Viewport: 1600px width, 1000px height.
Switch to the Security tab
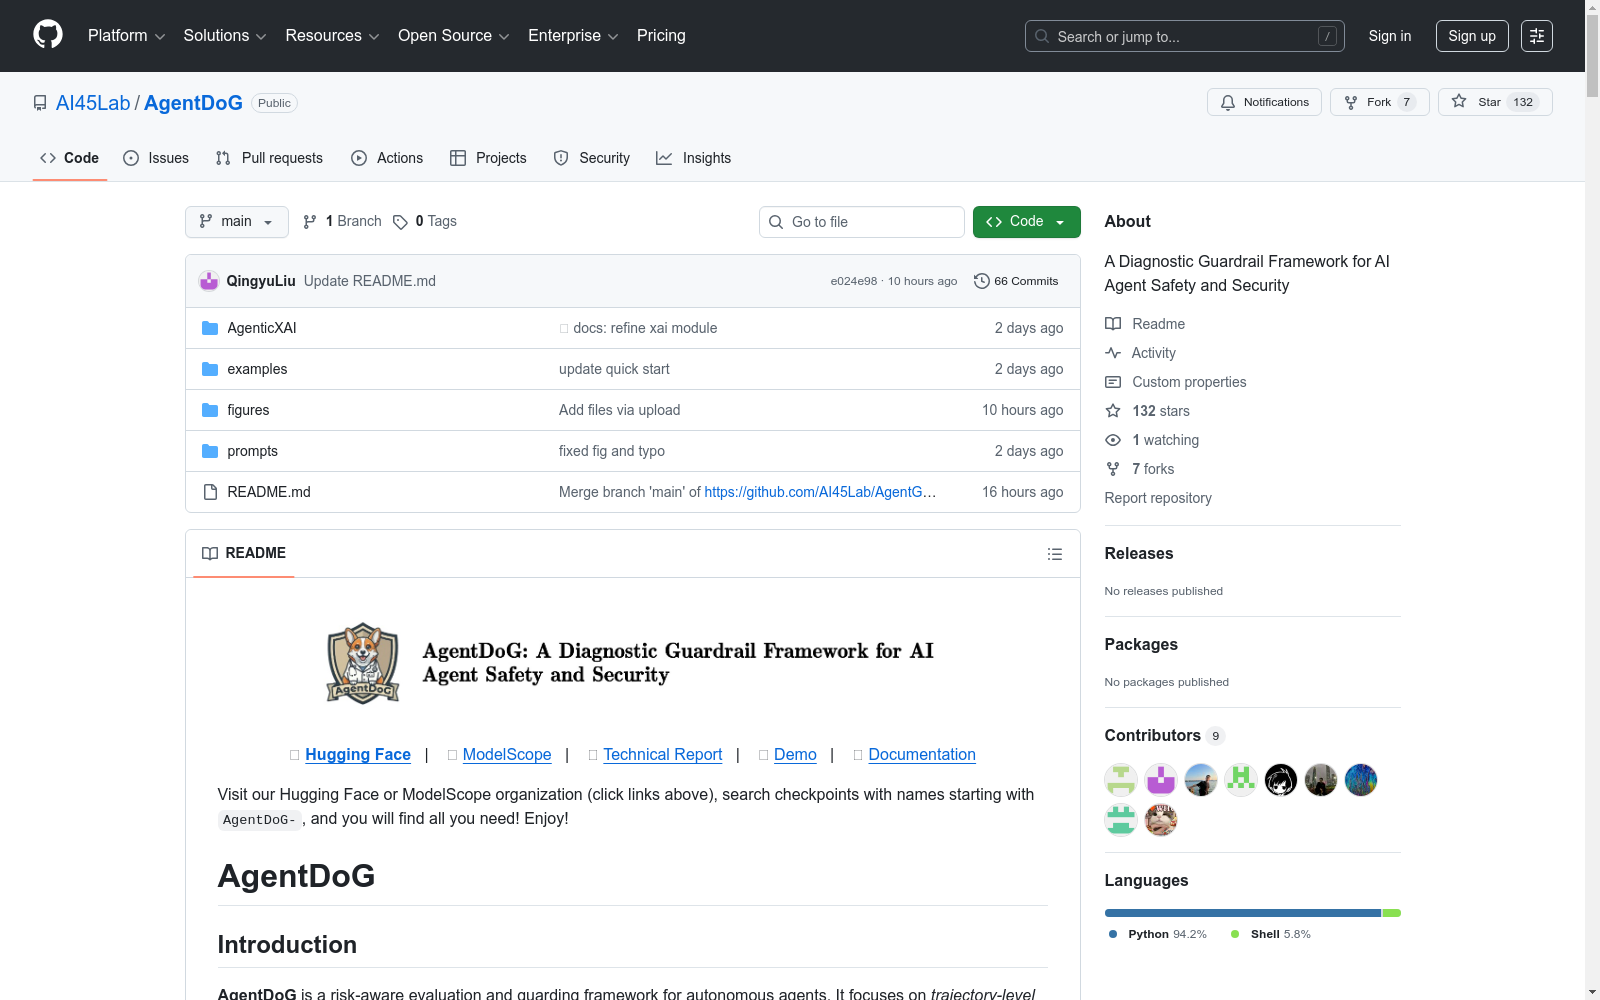coord(592,158)
